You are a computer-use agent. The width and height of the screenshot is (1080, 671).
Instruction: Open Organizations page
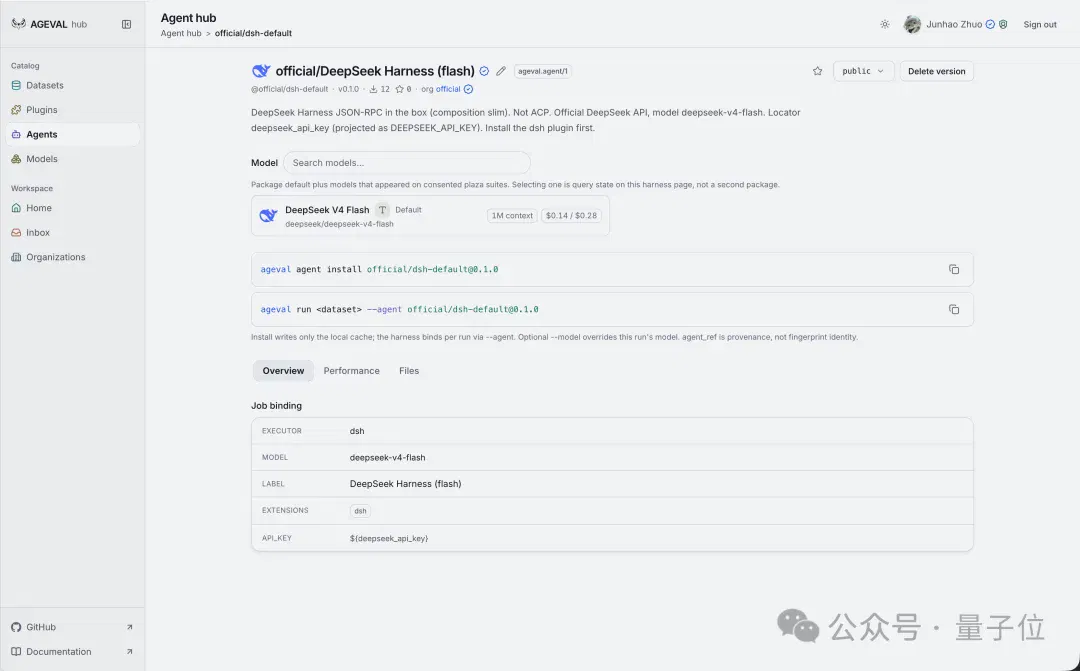(x=72, y=257)
